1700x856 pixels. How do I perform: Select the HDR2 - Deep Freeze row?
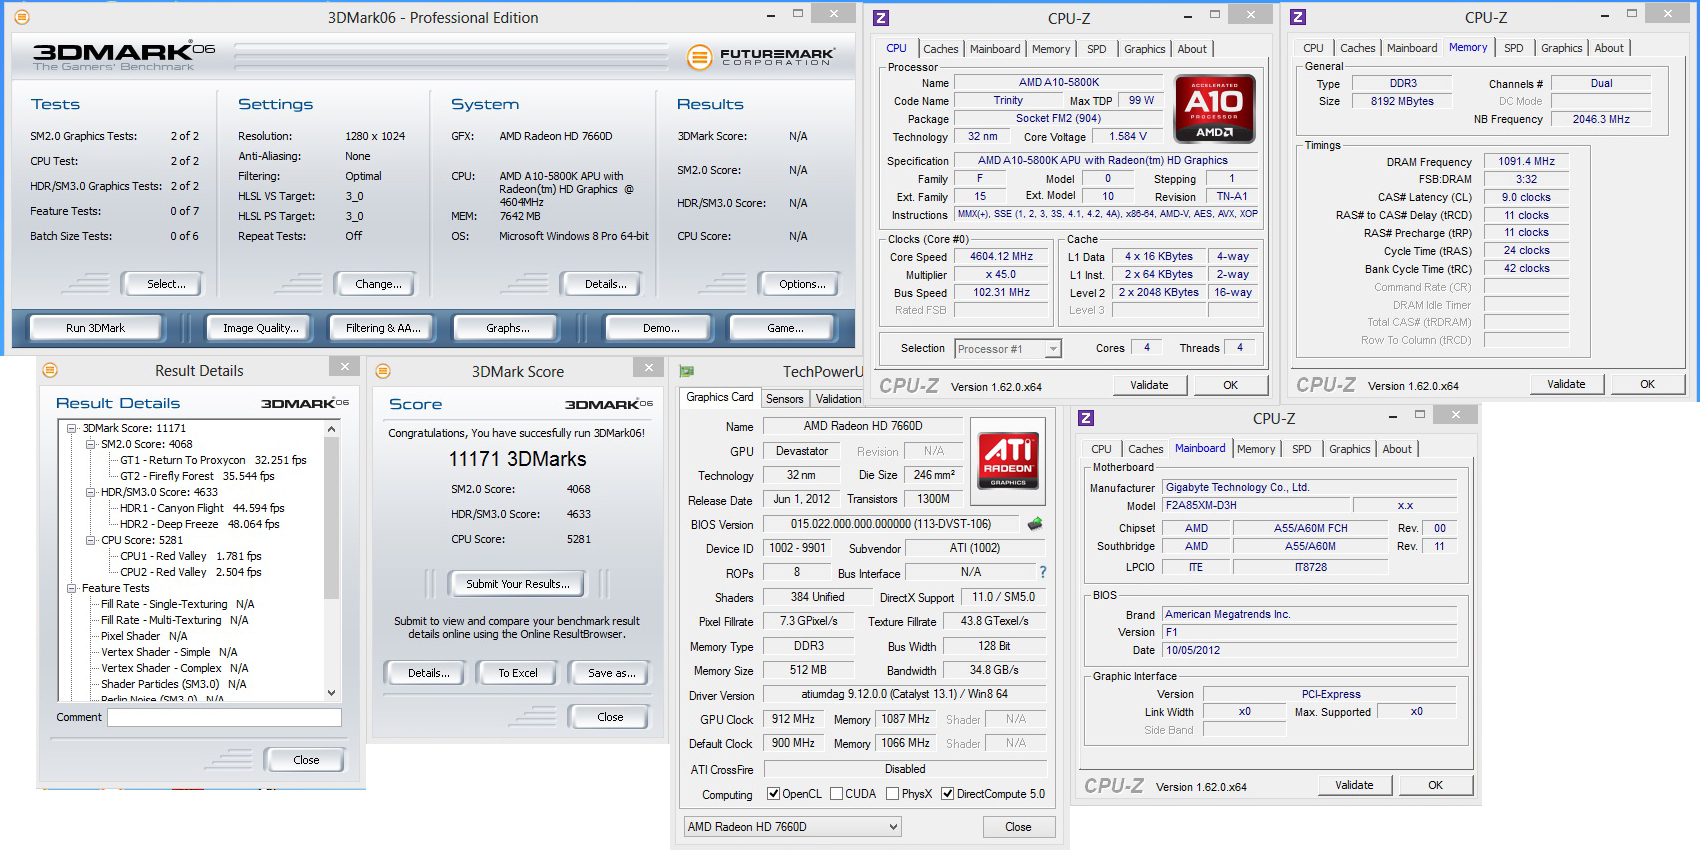(200, 524)
